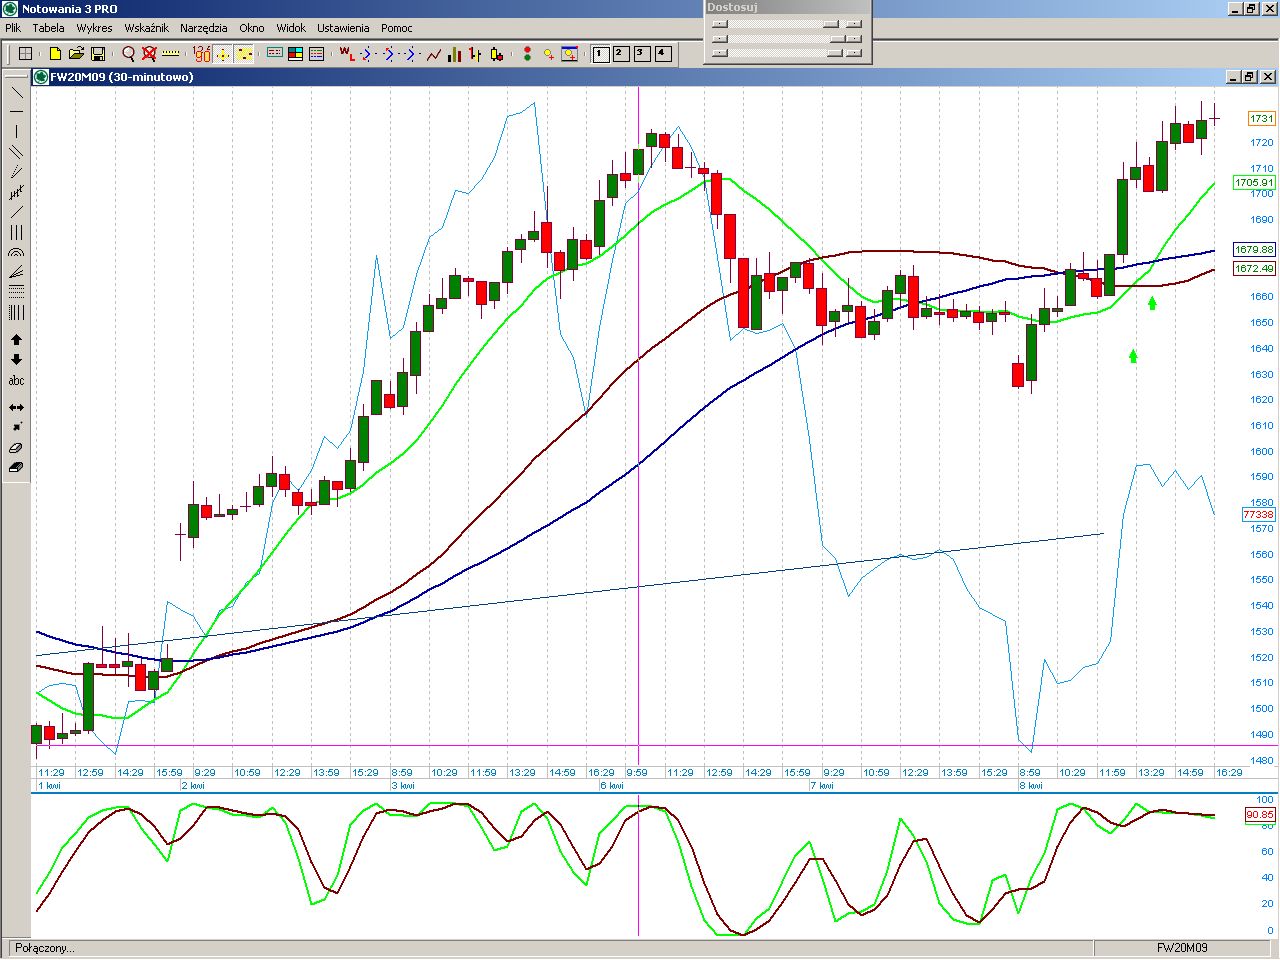Click the red line chart icon
The height and width of the screenshot is (960, 1280).
pyautogui.click(x=433, y=54)
